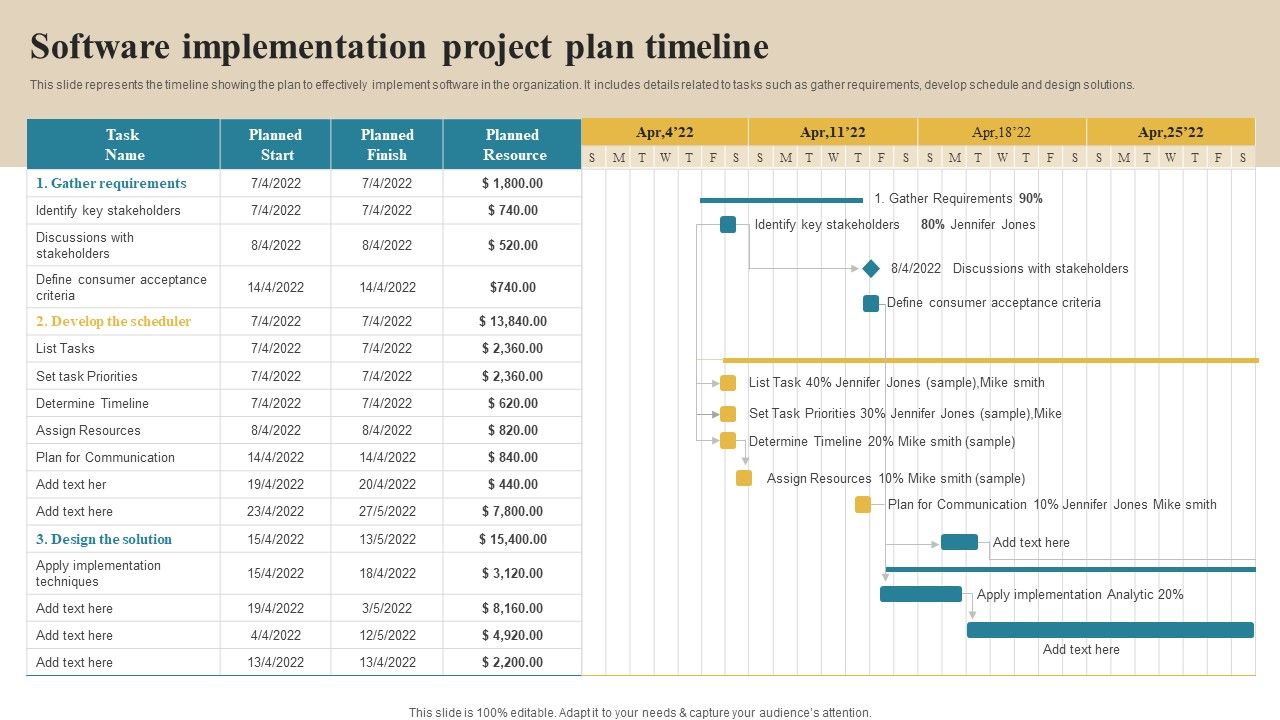
Task: Select the Apr,11'22 week header
Action: [x=833, y=132]
